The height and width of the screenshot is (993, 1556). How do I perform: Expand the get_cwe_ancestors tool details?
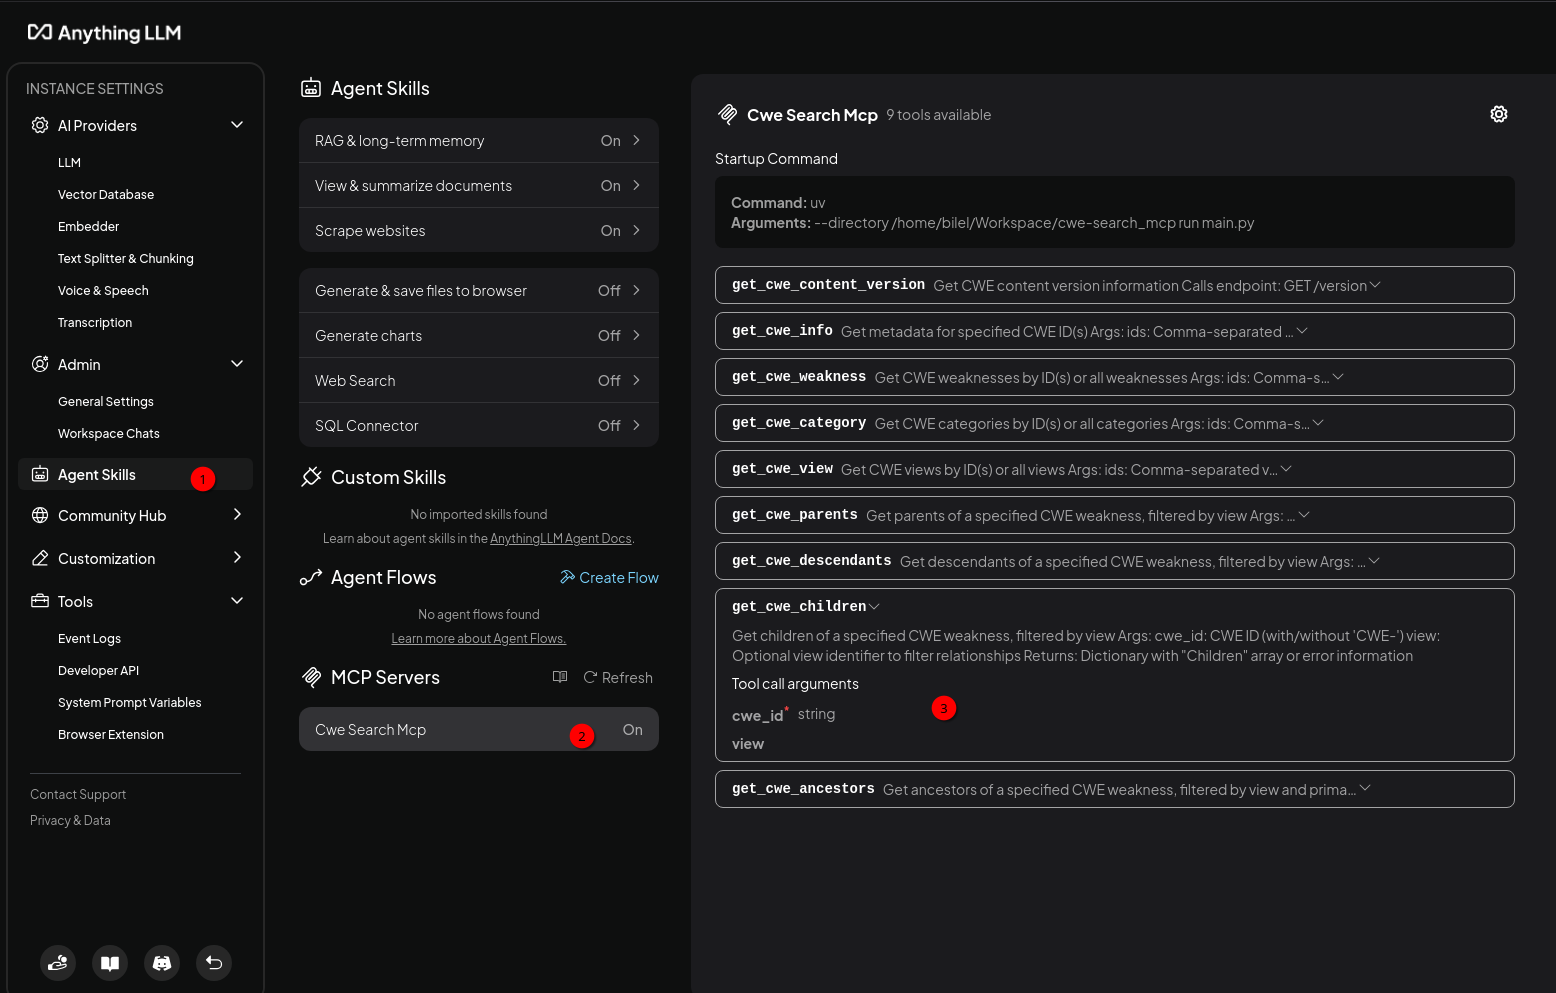pyautogui.click(x=1115, y=789)
